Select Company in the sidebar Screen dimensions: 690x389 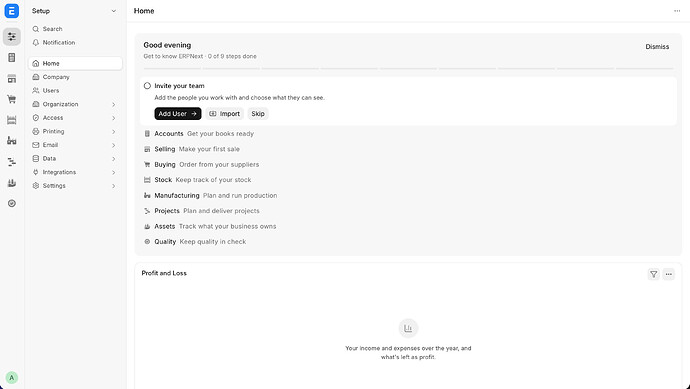pyautogui.click(x=75, y=77)
